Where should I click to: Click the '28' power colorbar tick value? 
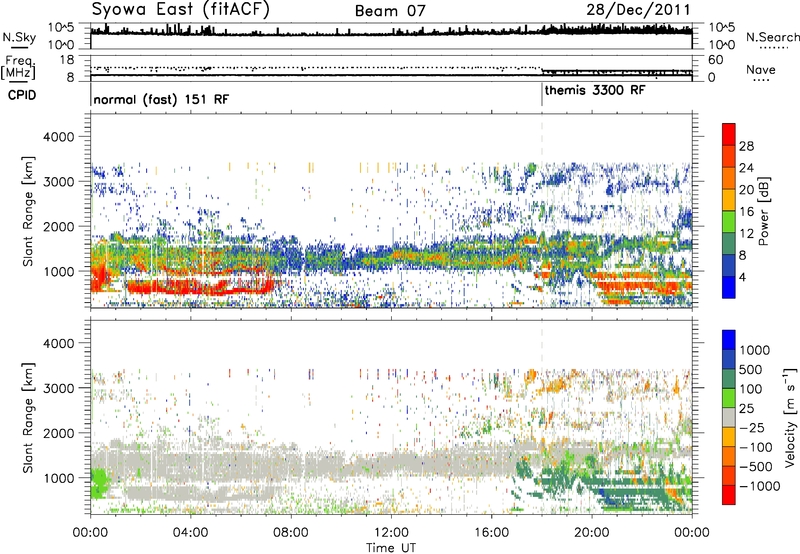tap(746, 146)
